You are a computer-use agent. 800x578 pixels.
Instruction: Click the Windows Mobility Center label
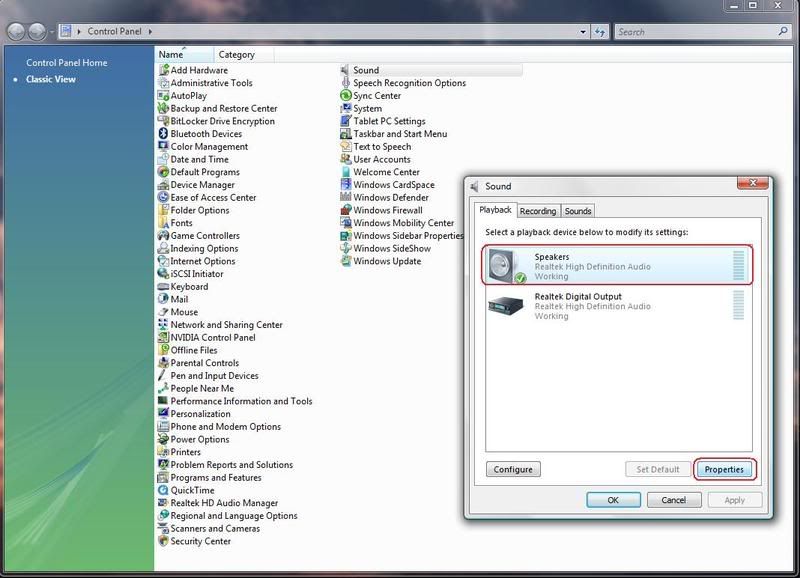pos(404,223)
